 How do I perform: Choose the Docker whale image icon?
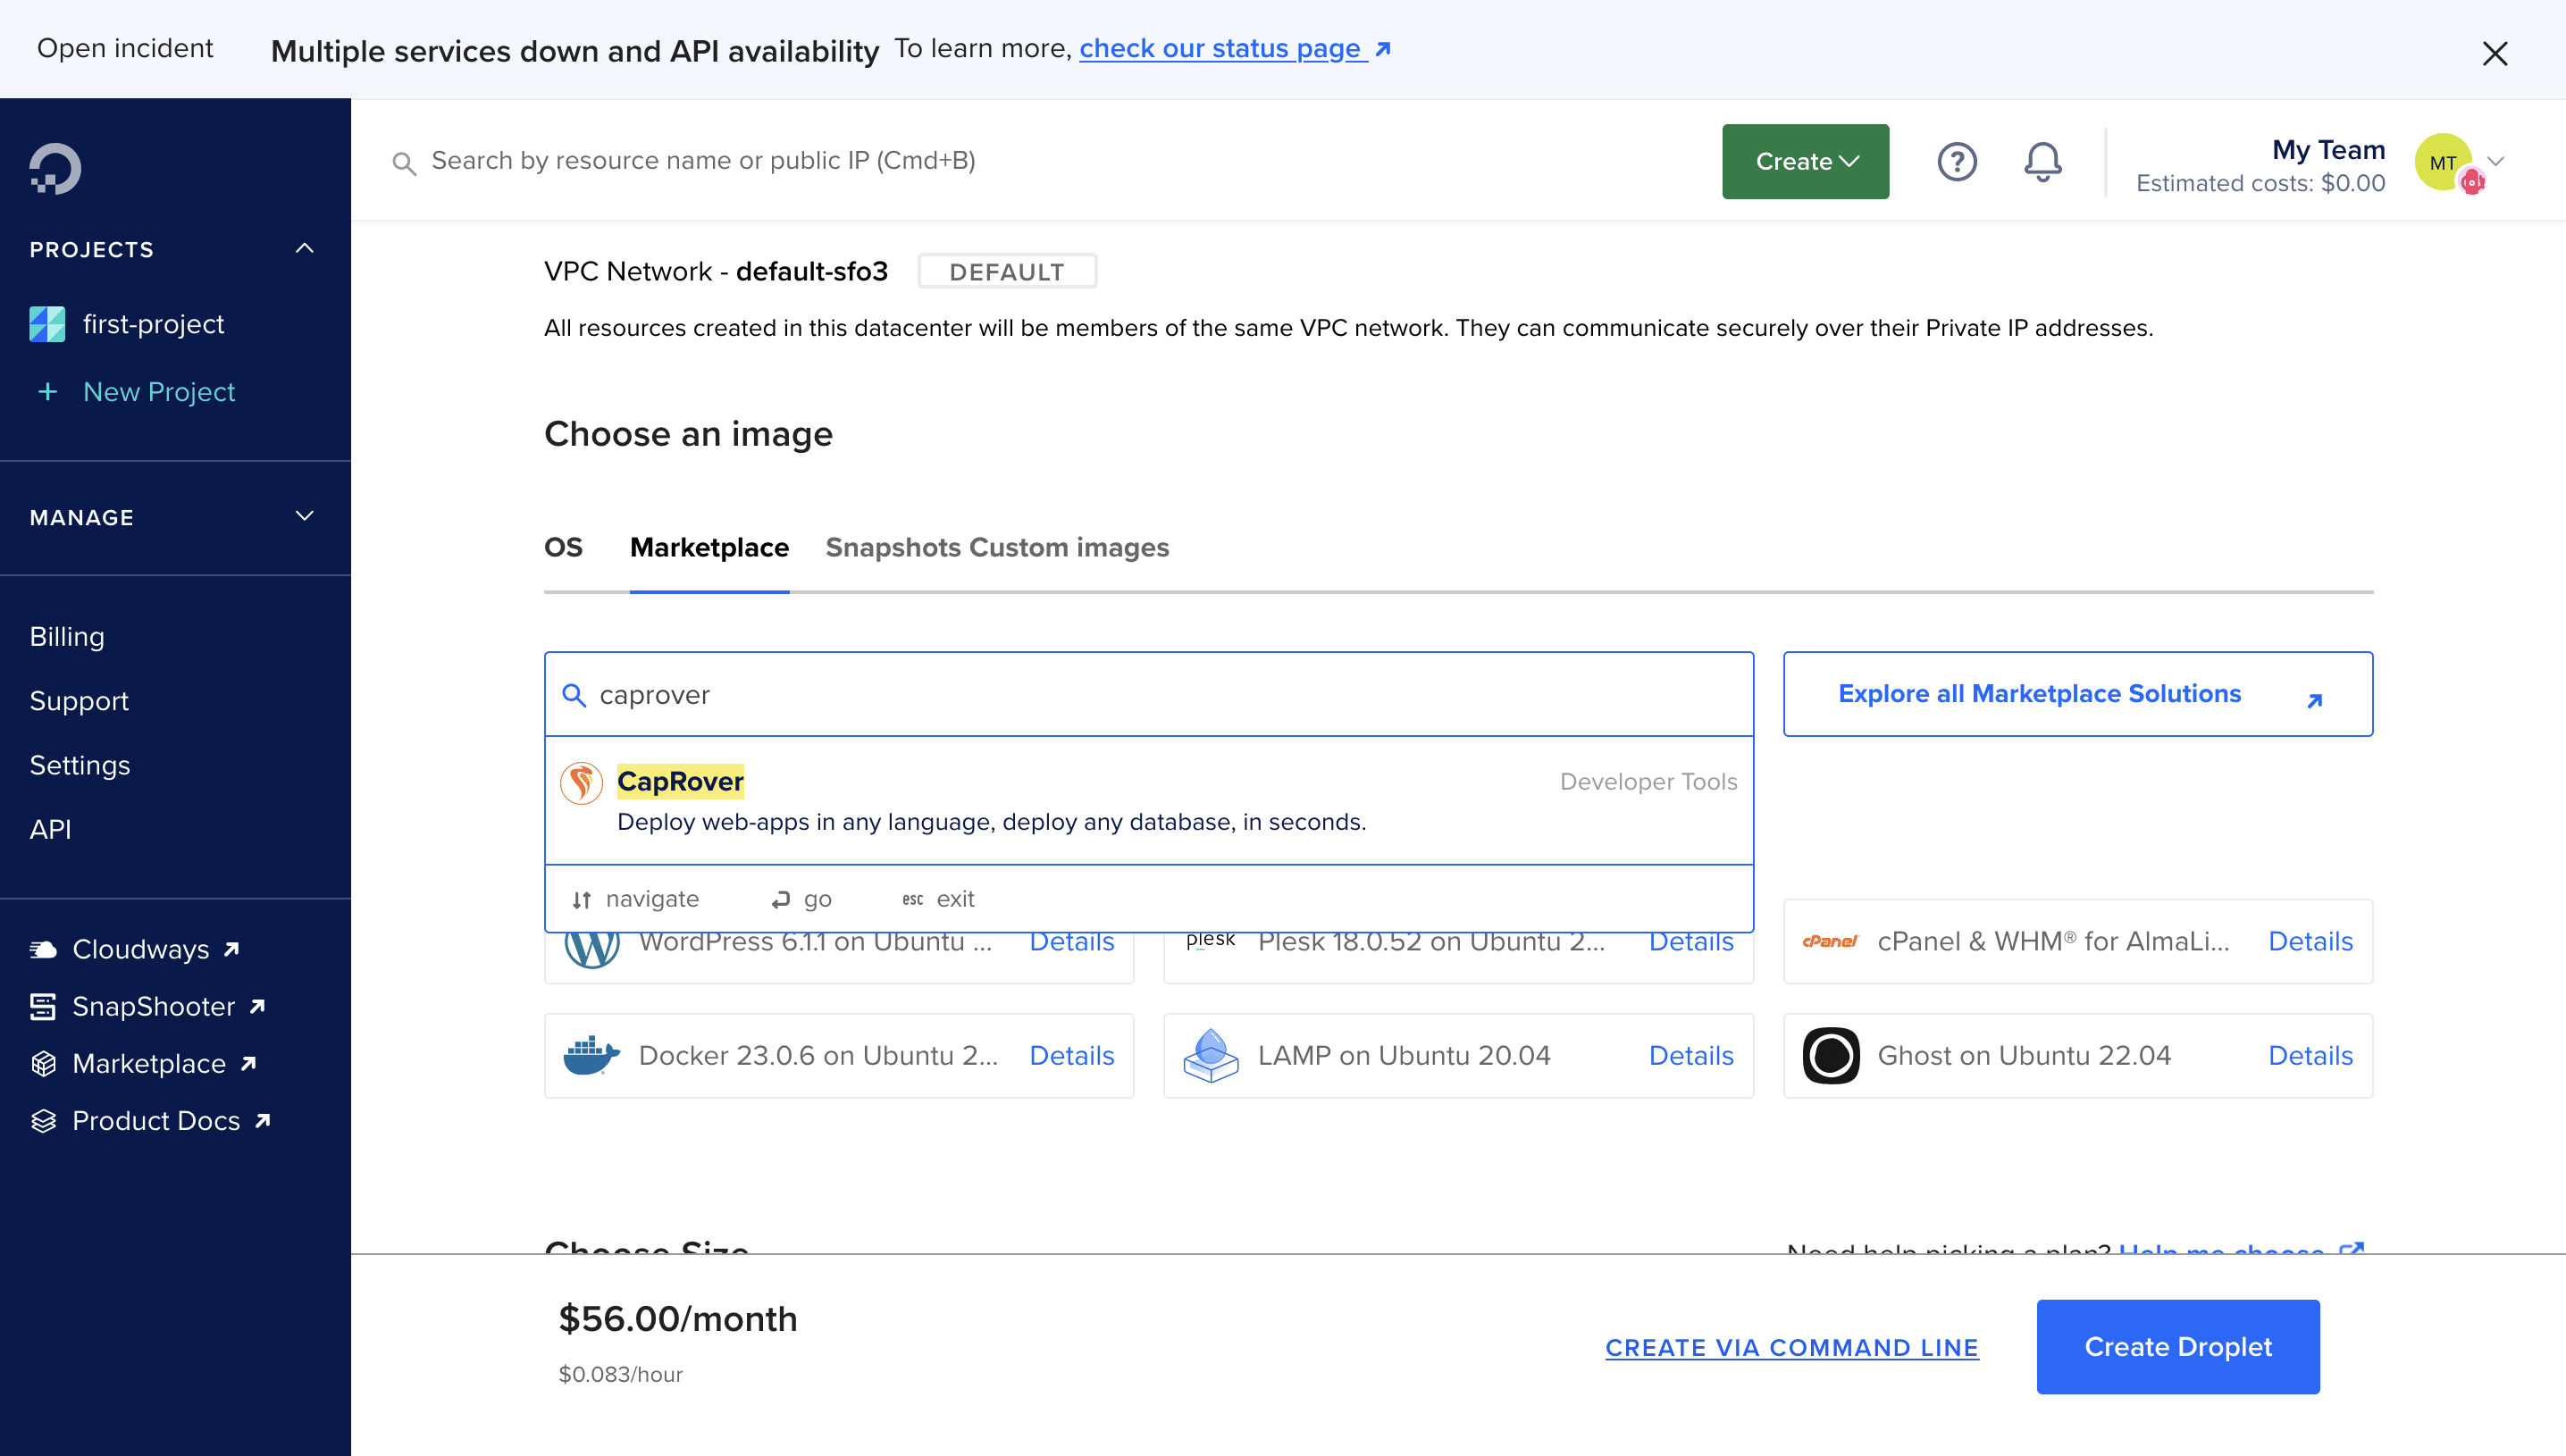(591, 1055)
